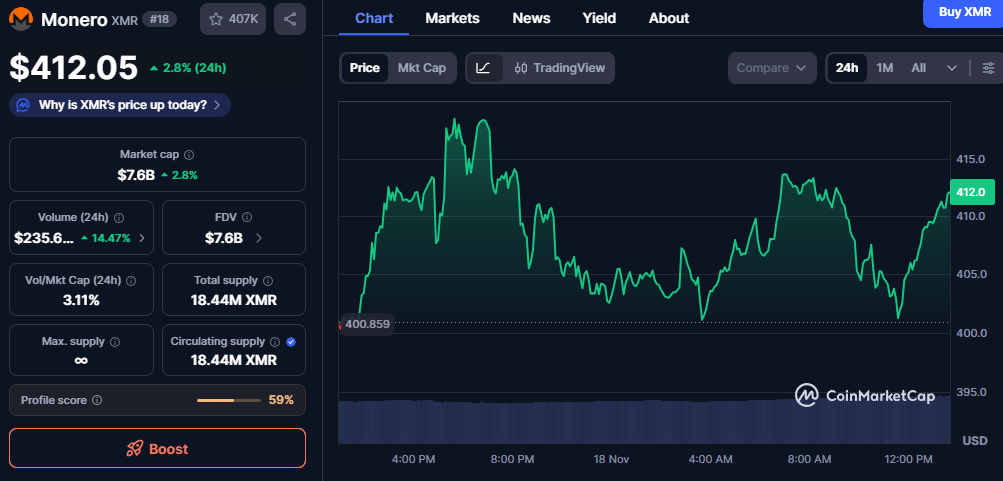The width and height of the screenshot is (1003, 481).
Task: Switch to the News tab
Action: (x=531, y=18)
